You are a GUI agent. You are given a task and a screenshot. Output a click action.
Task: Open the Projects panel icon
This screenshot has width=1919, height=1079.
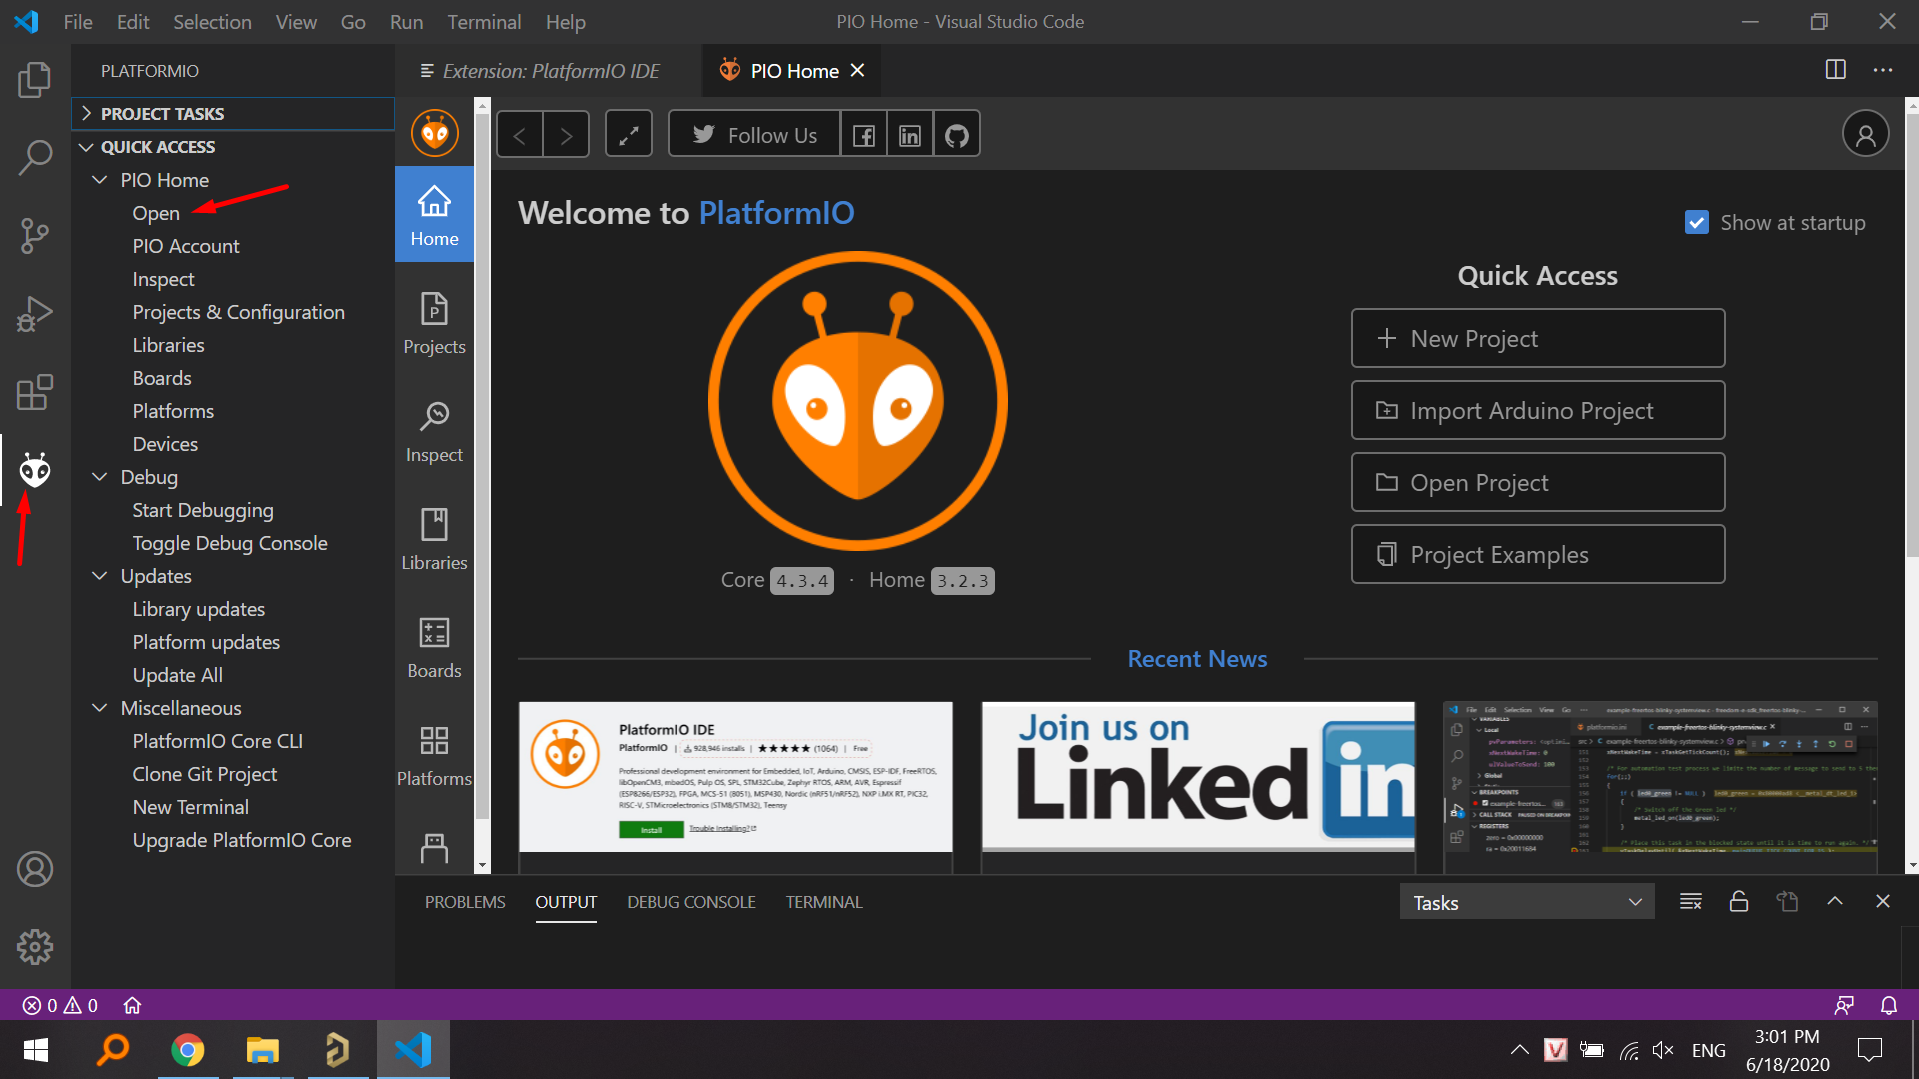click(x=434, y=322)
